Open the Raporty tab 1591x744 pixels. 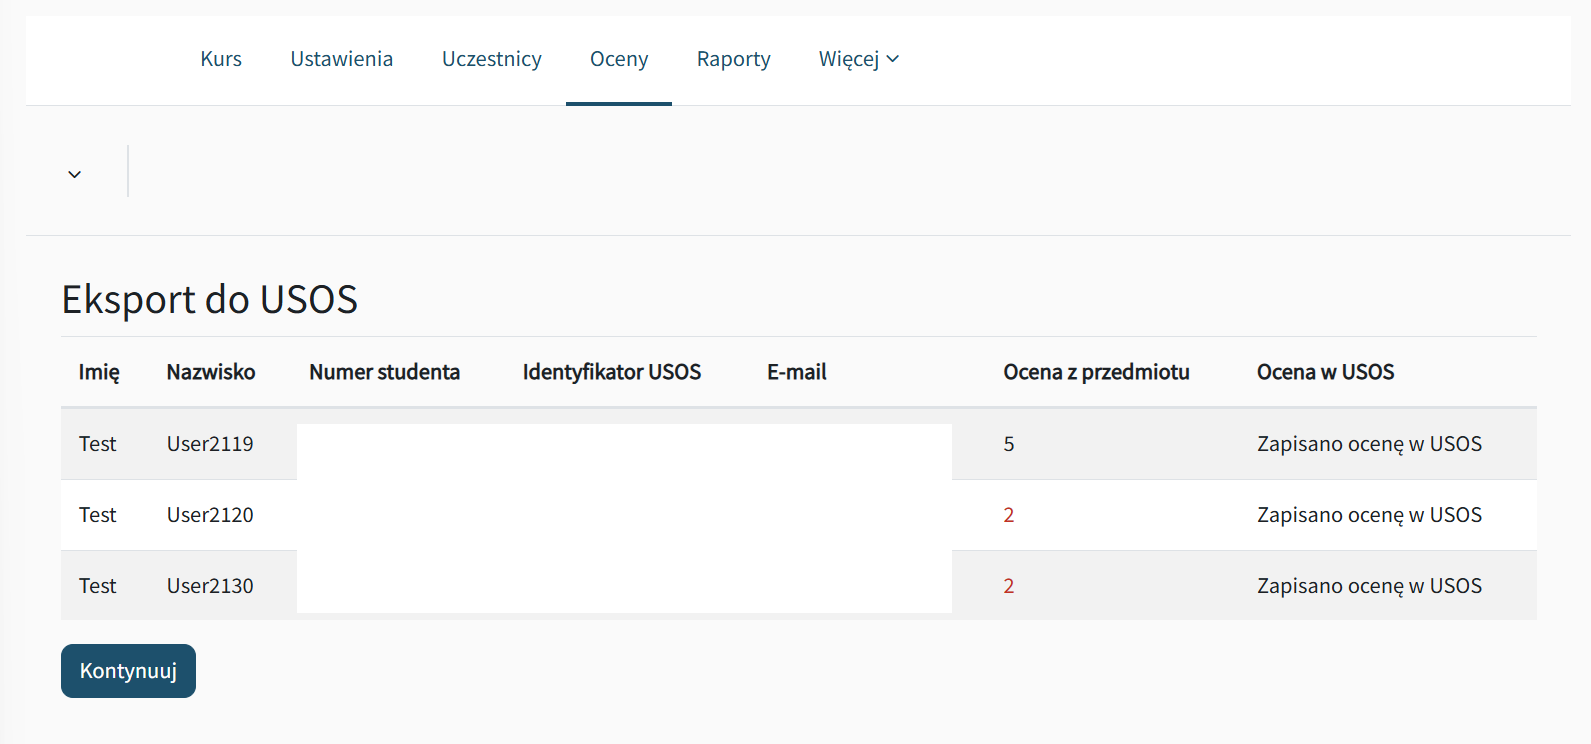[x=733, y=59]
